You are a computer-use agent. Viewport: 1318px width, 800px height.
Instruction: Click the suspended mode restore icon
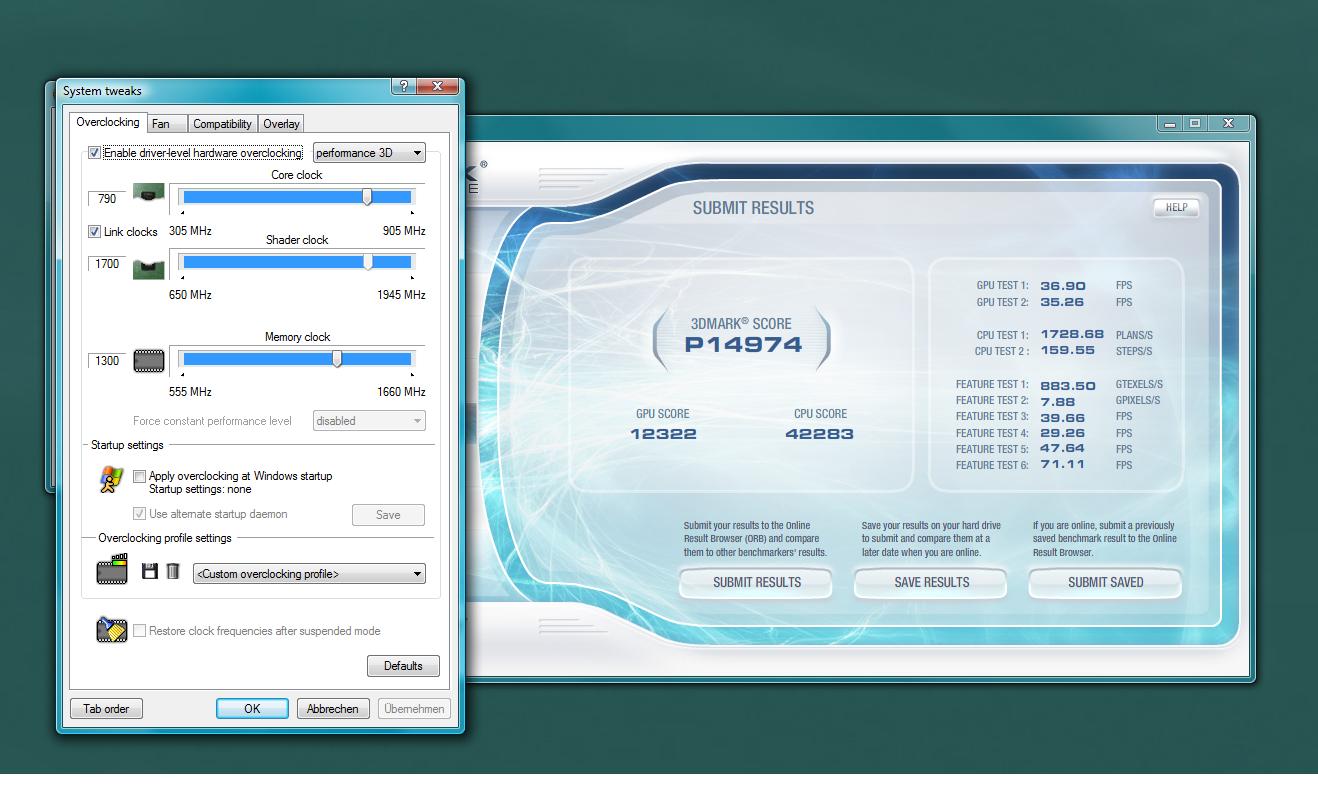(x=111, y=630)
